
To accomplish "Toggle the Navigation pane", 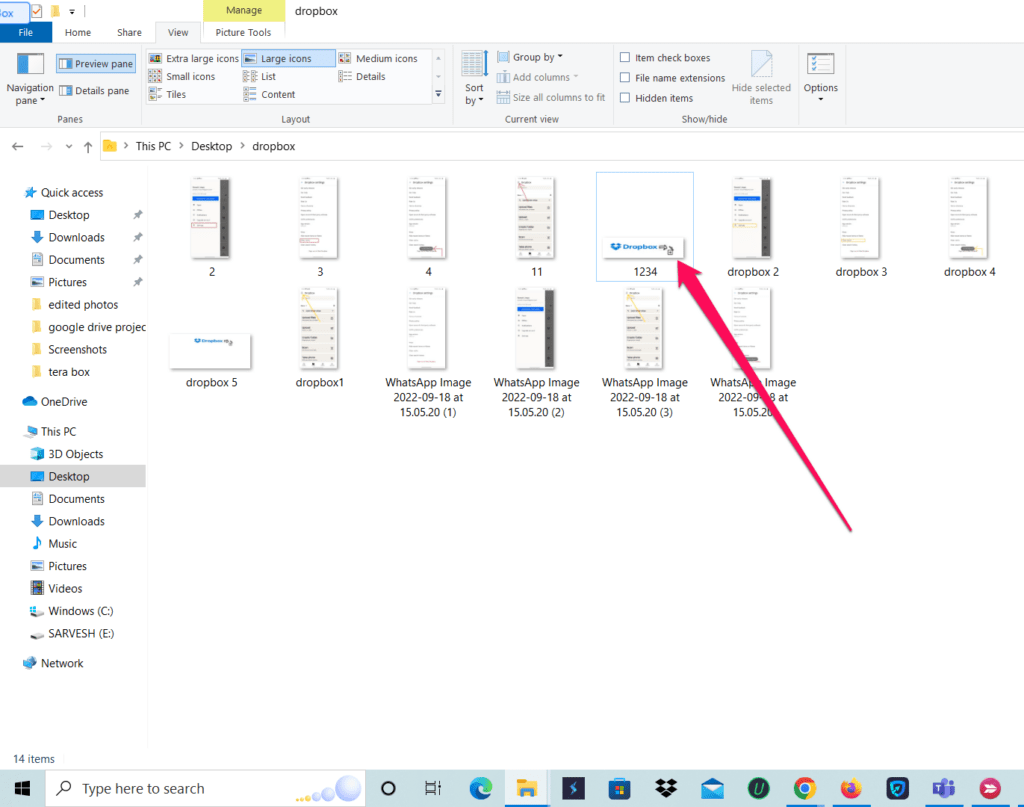I will (29, 80).
